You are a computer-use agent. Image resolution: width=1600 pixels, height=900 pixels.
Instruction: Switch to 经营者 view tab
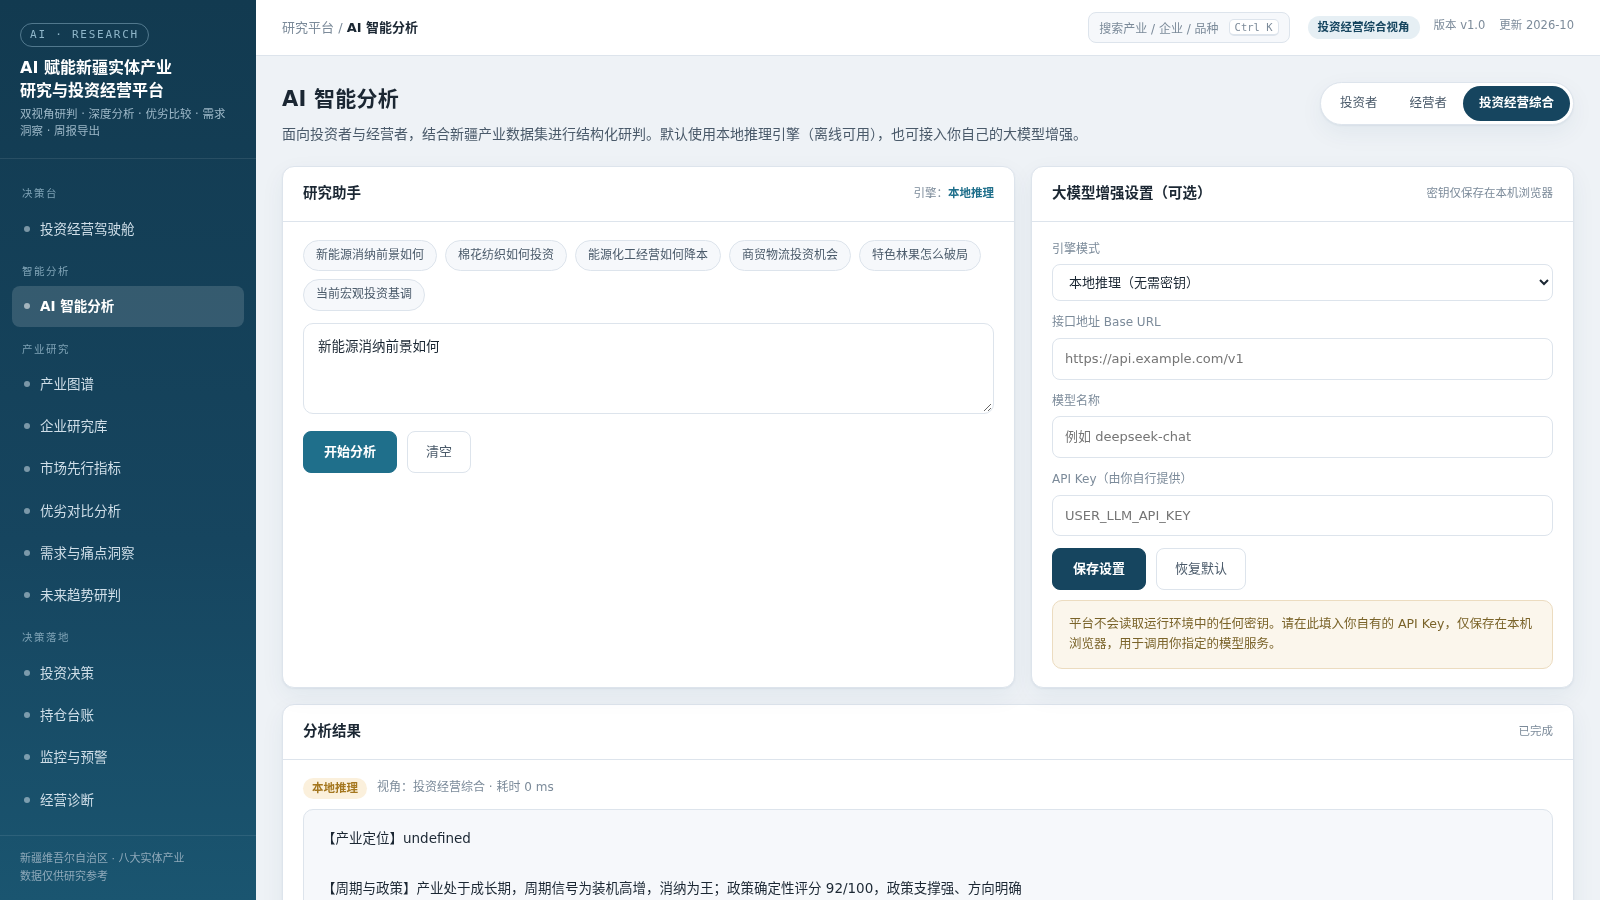click(1428, 103)
